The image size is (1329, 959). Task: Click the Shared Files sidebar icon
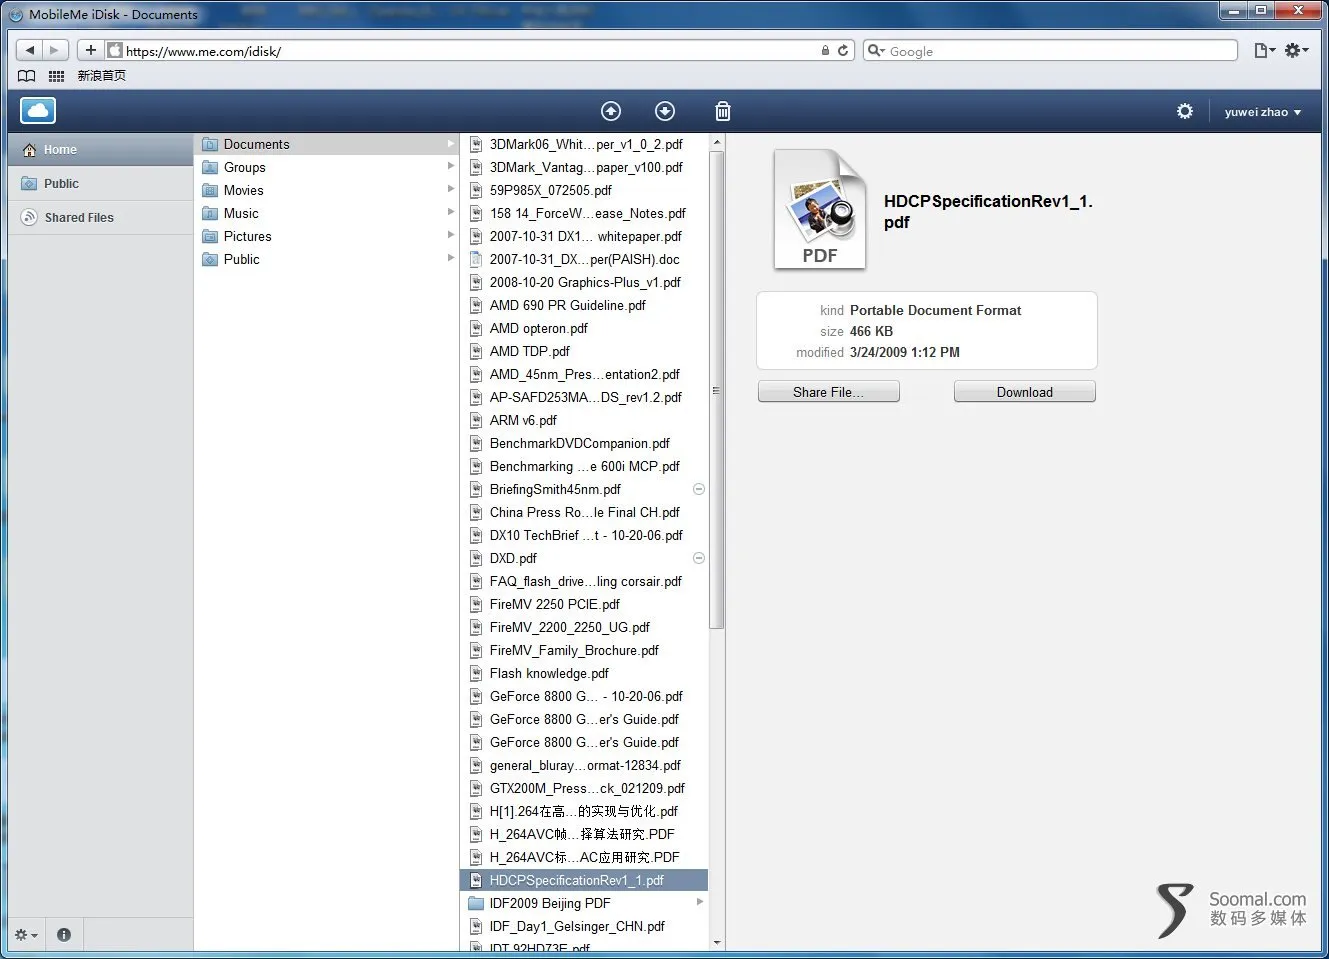tap(28, 217)
